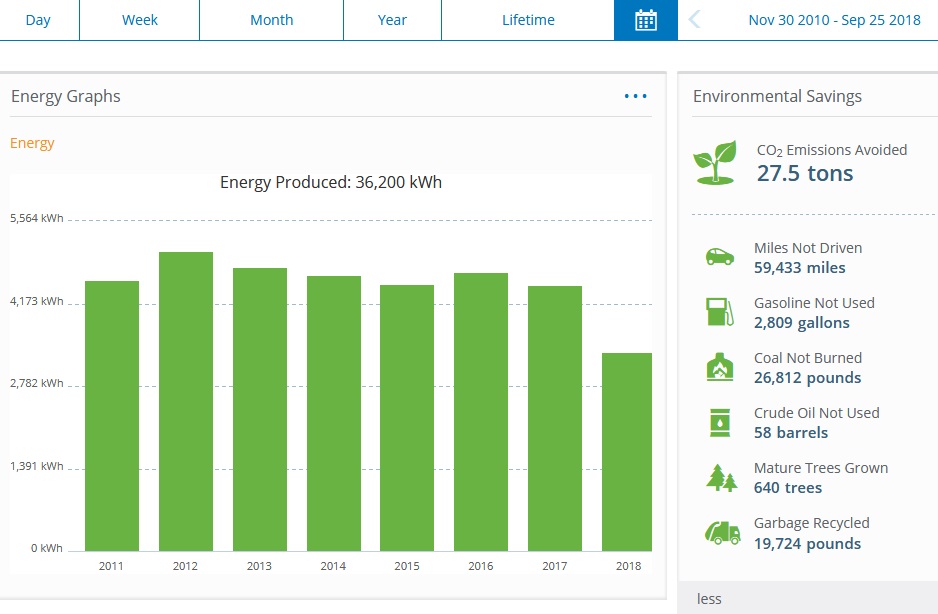Screen dimensions: 938x614
Task: Click the '27.5 tons' value
Action: click(805, 174)
